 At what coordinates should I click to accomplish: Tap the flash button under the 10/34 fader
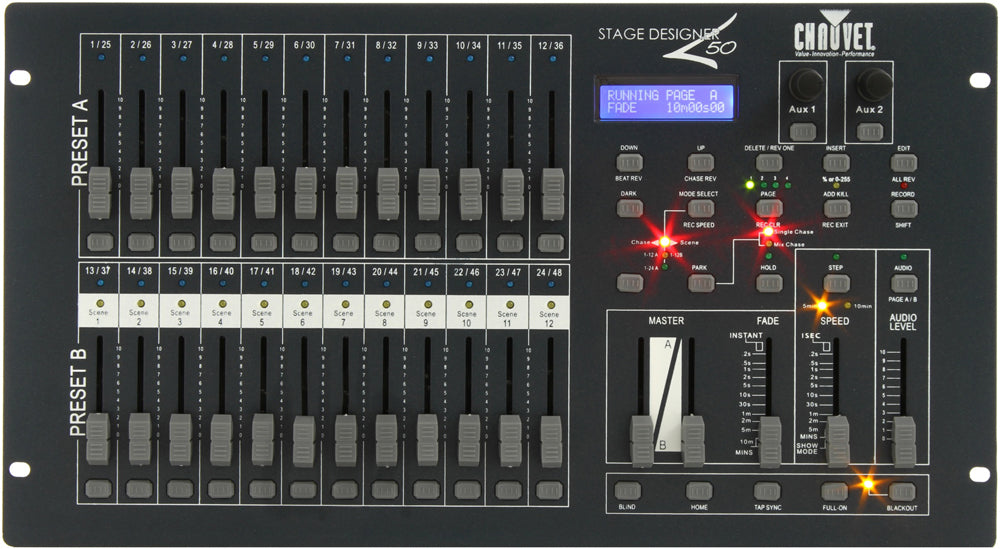click(x=469, y=242)
